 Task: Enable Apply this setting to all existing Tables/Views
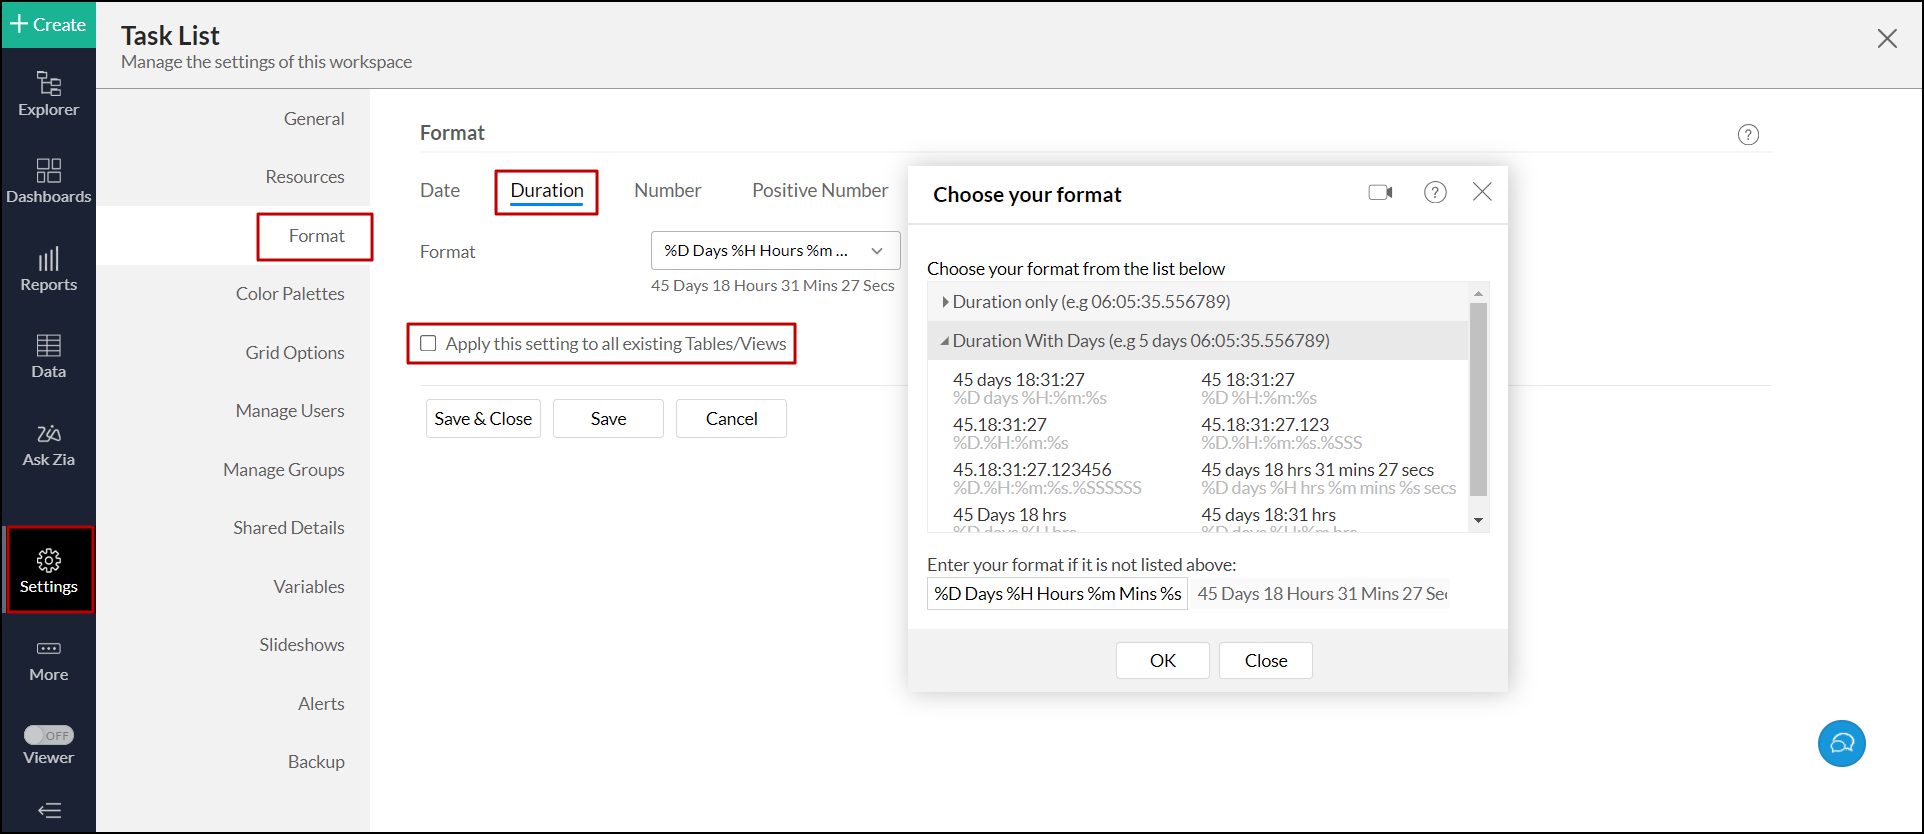[429, 343]
